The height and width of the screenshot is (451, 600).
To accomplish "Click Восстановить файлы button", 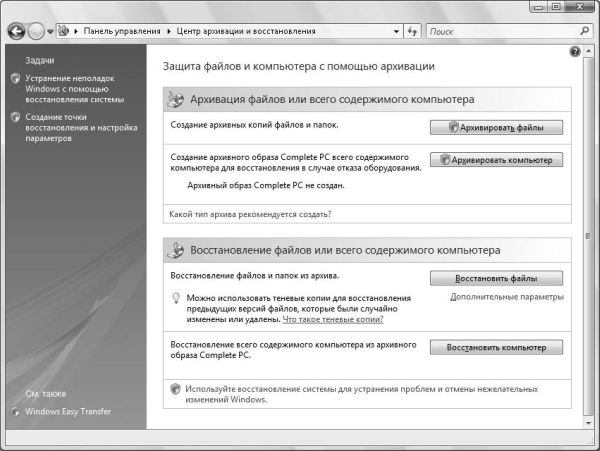I will point(496,278).
